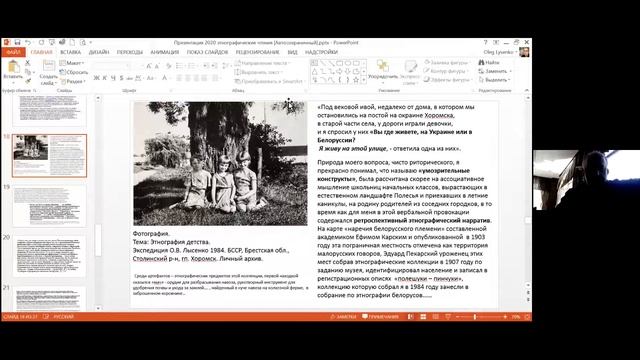Toggle text shadow (S) formatting

click(x=121, y=78)
